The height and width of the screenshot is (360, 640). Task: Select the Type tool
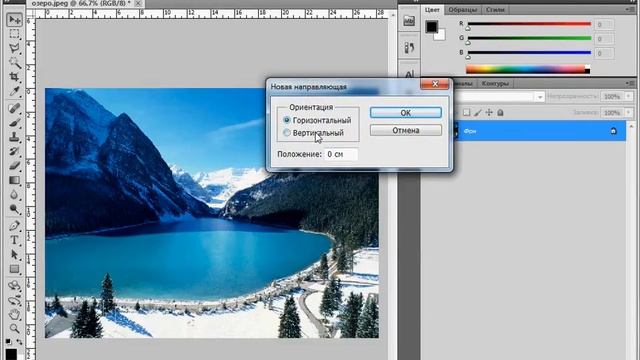pyautogui.click(x=14, y=240)
